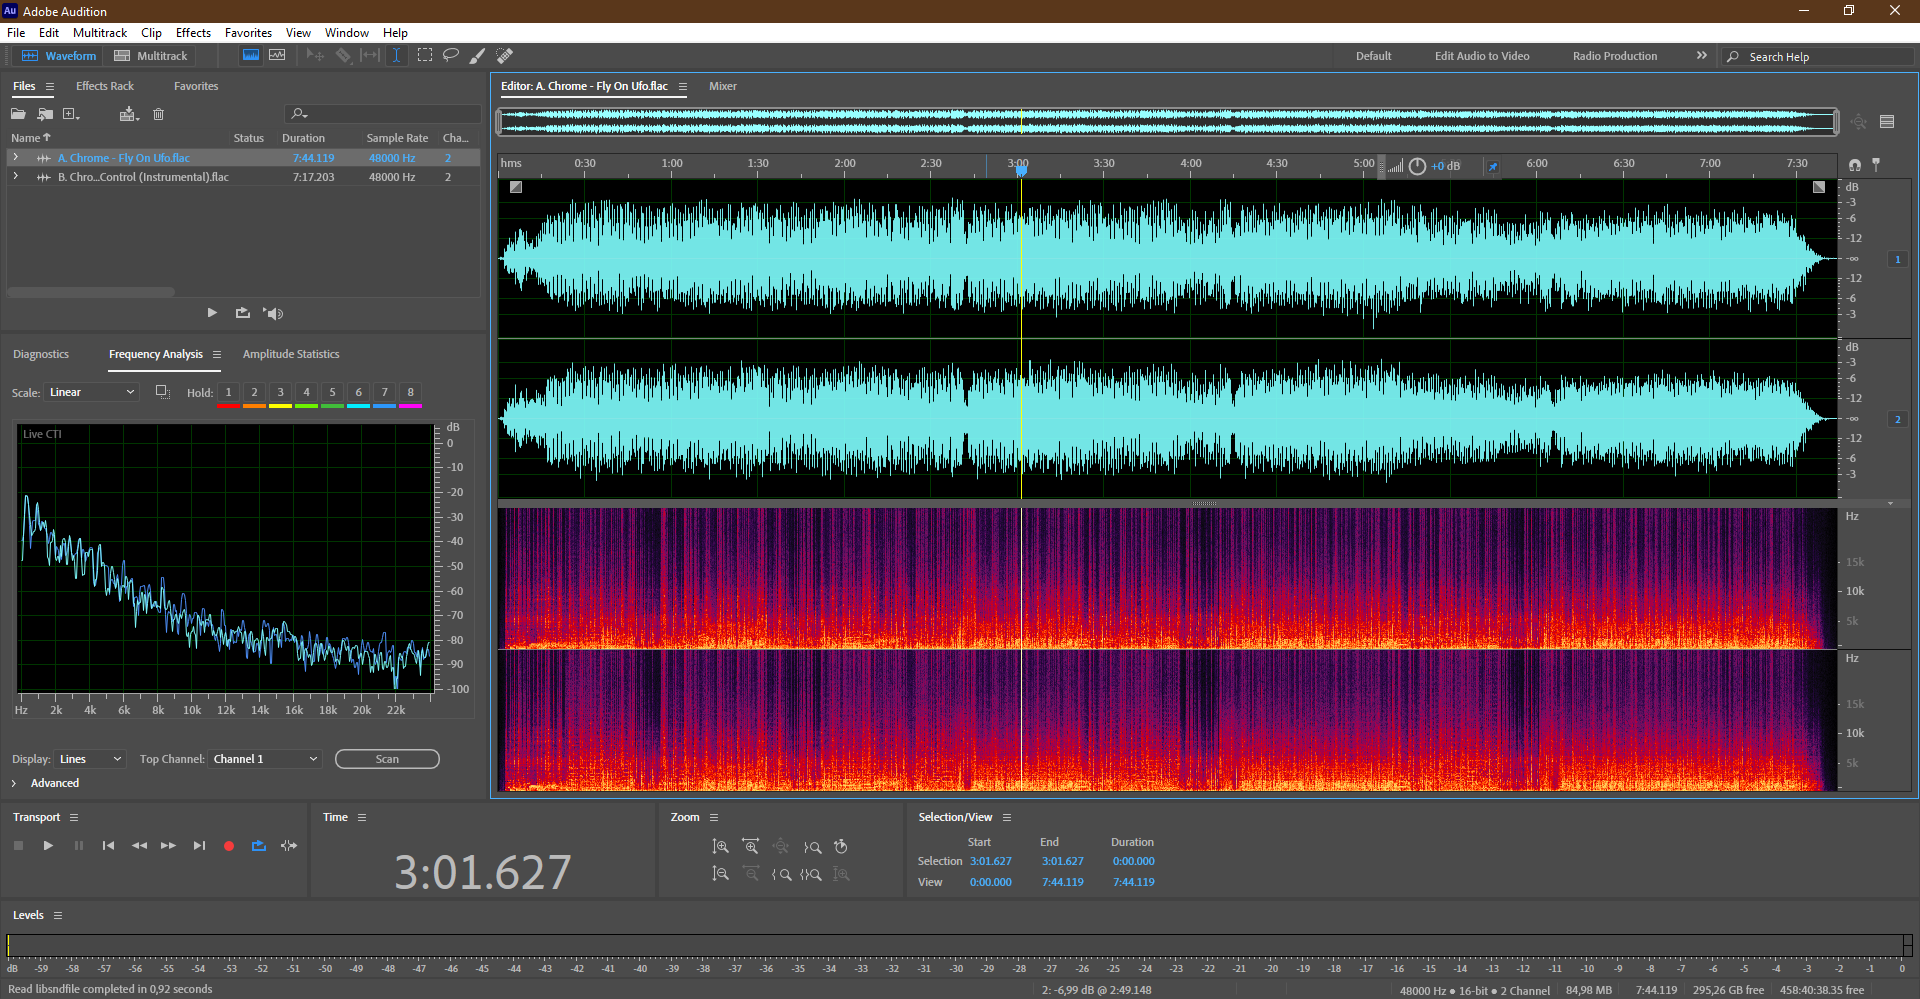Toggle channel 2 enable button

click(x=1897, y=420)
